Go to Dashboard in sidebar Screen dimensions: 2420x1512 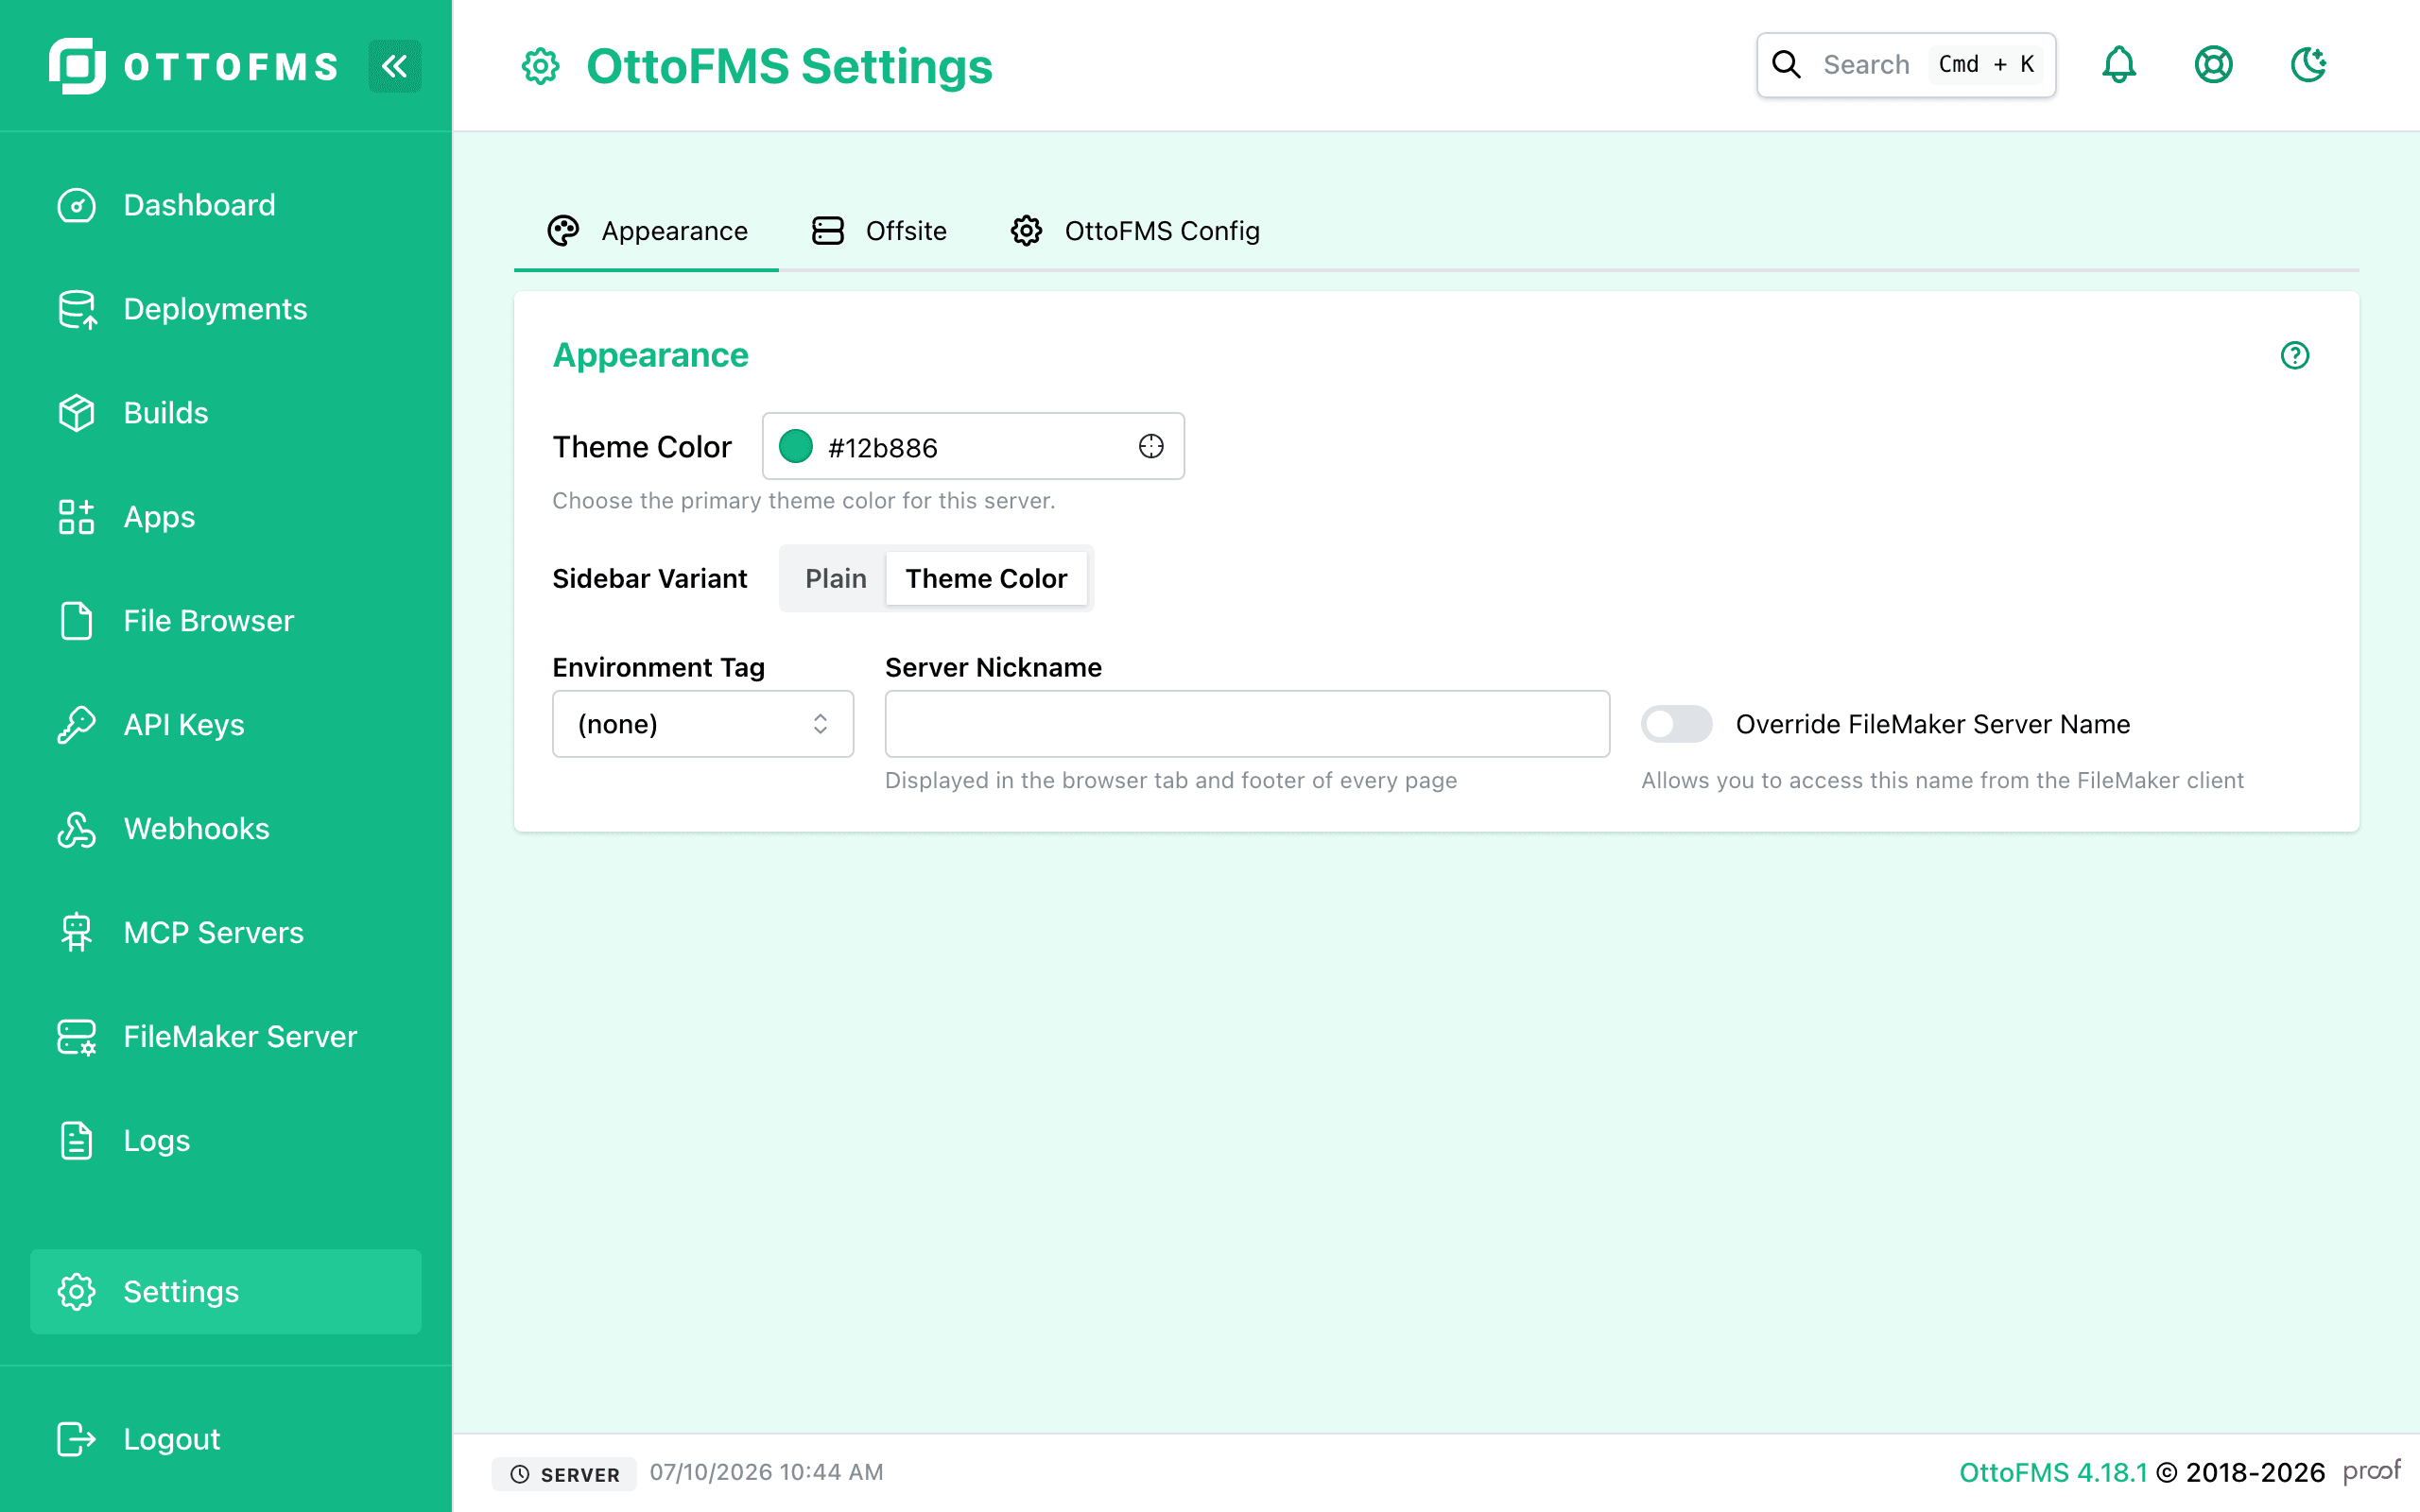point(226,205)
